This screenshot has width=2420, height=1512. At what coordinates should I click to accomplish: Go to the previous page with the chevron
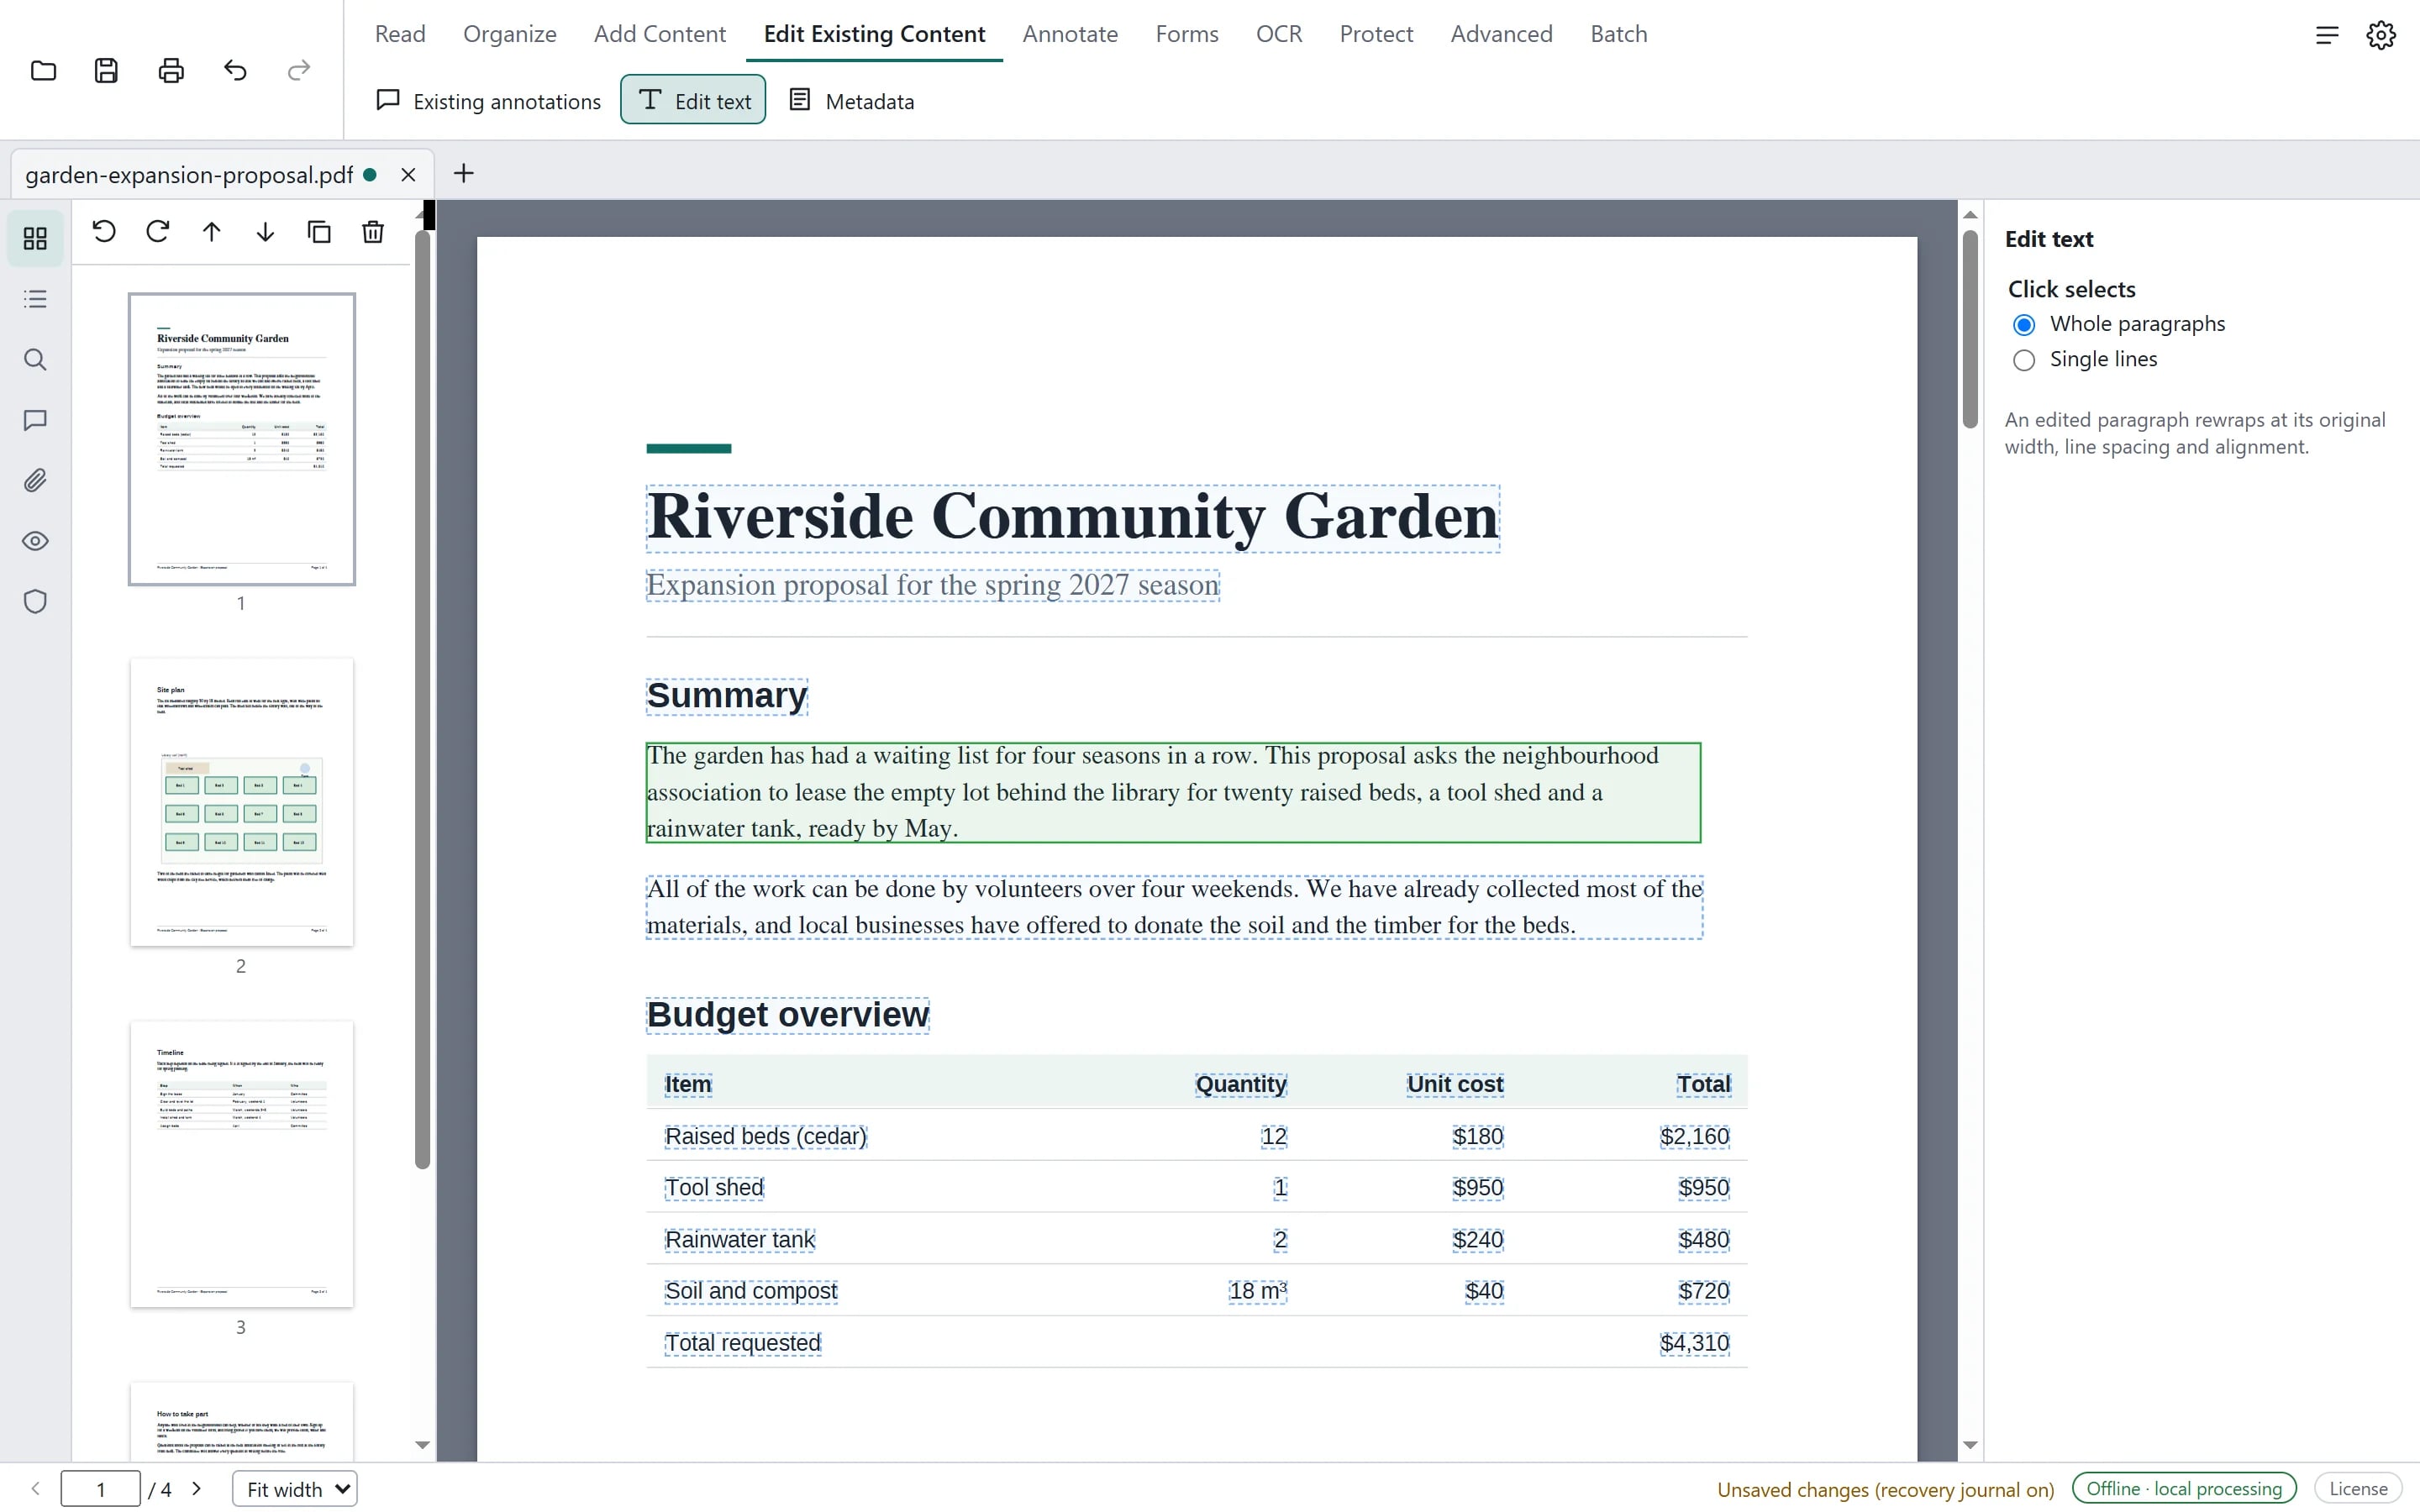click(35, 1489)
